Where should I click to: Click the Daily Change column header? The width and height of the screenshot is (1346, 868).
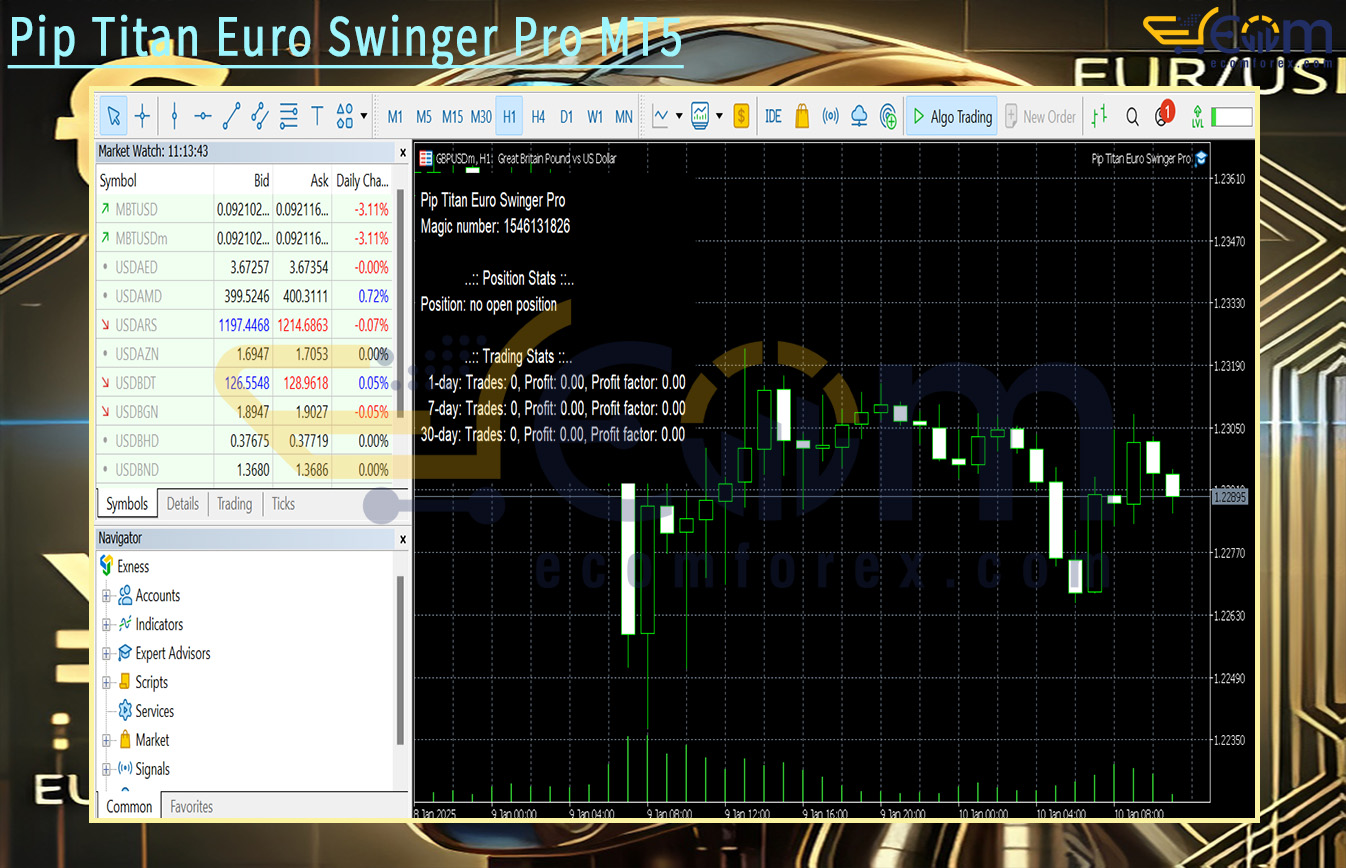(x=362, y=181)
